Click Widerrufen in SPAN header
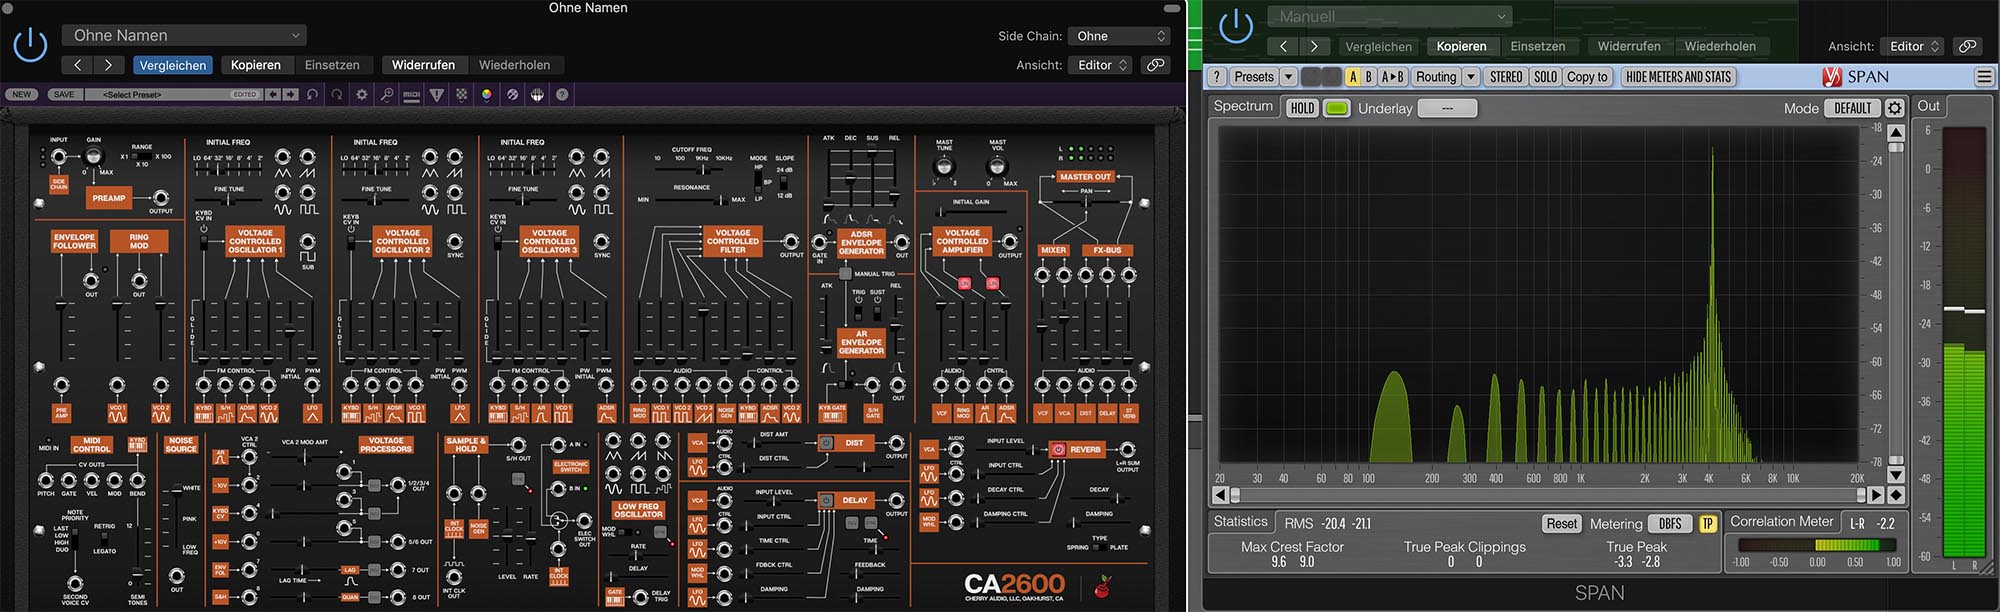Viewport: 2000px width, 612px height. [x=1629, y=46]
